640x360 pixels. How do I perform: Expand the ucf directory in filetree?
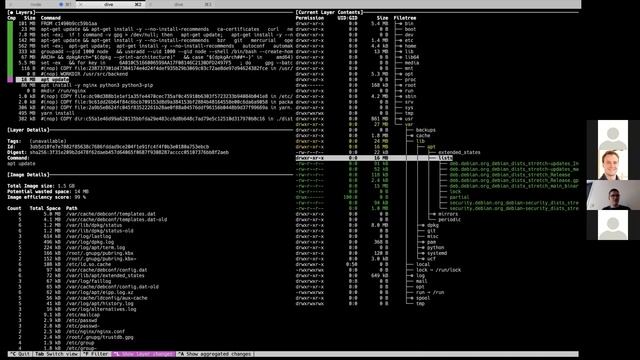(x=431, y=259)
